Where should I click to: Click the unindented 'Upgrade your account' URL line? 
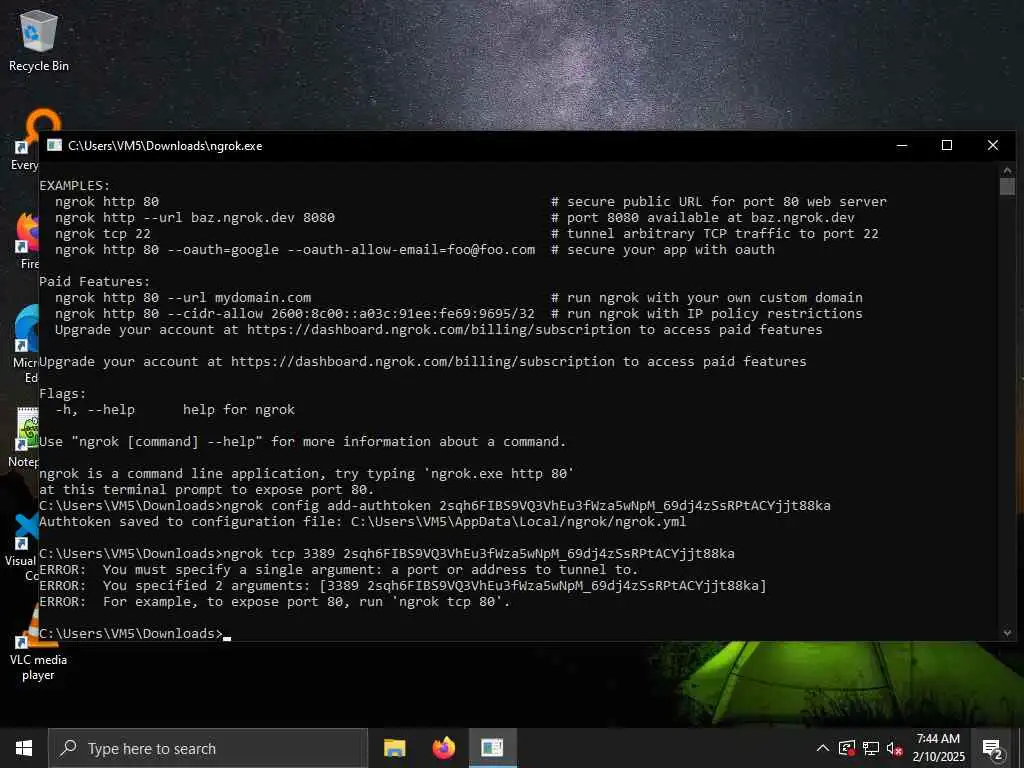[423, 361]
